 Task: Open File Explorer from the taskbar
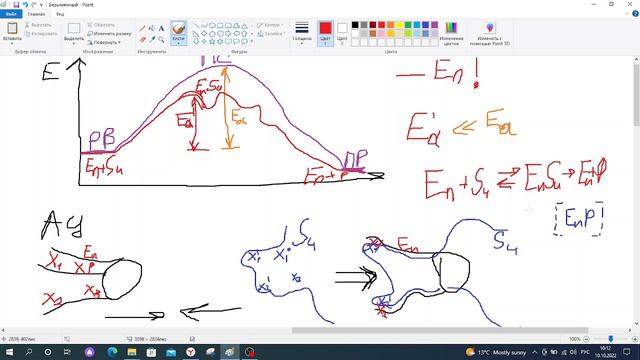point(131,352)
